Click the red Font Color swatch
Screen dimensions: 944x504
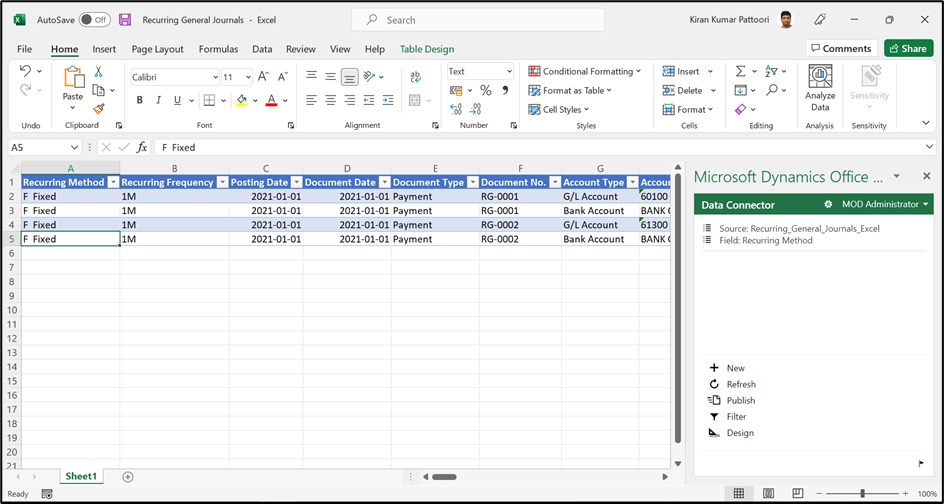click(272, 100)
